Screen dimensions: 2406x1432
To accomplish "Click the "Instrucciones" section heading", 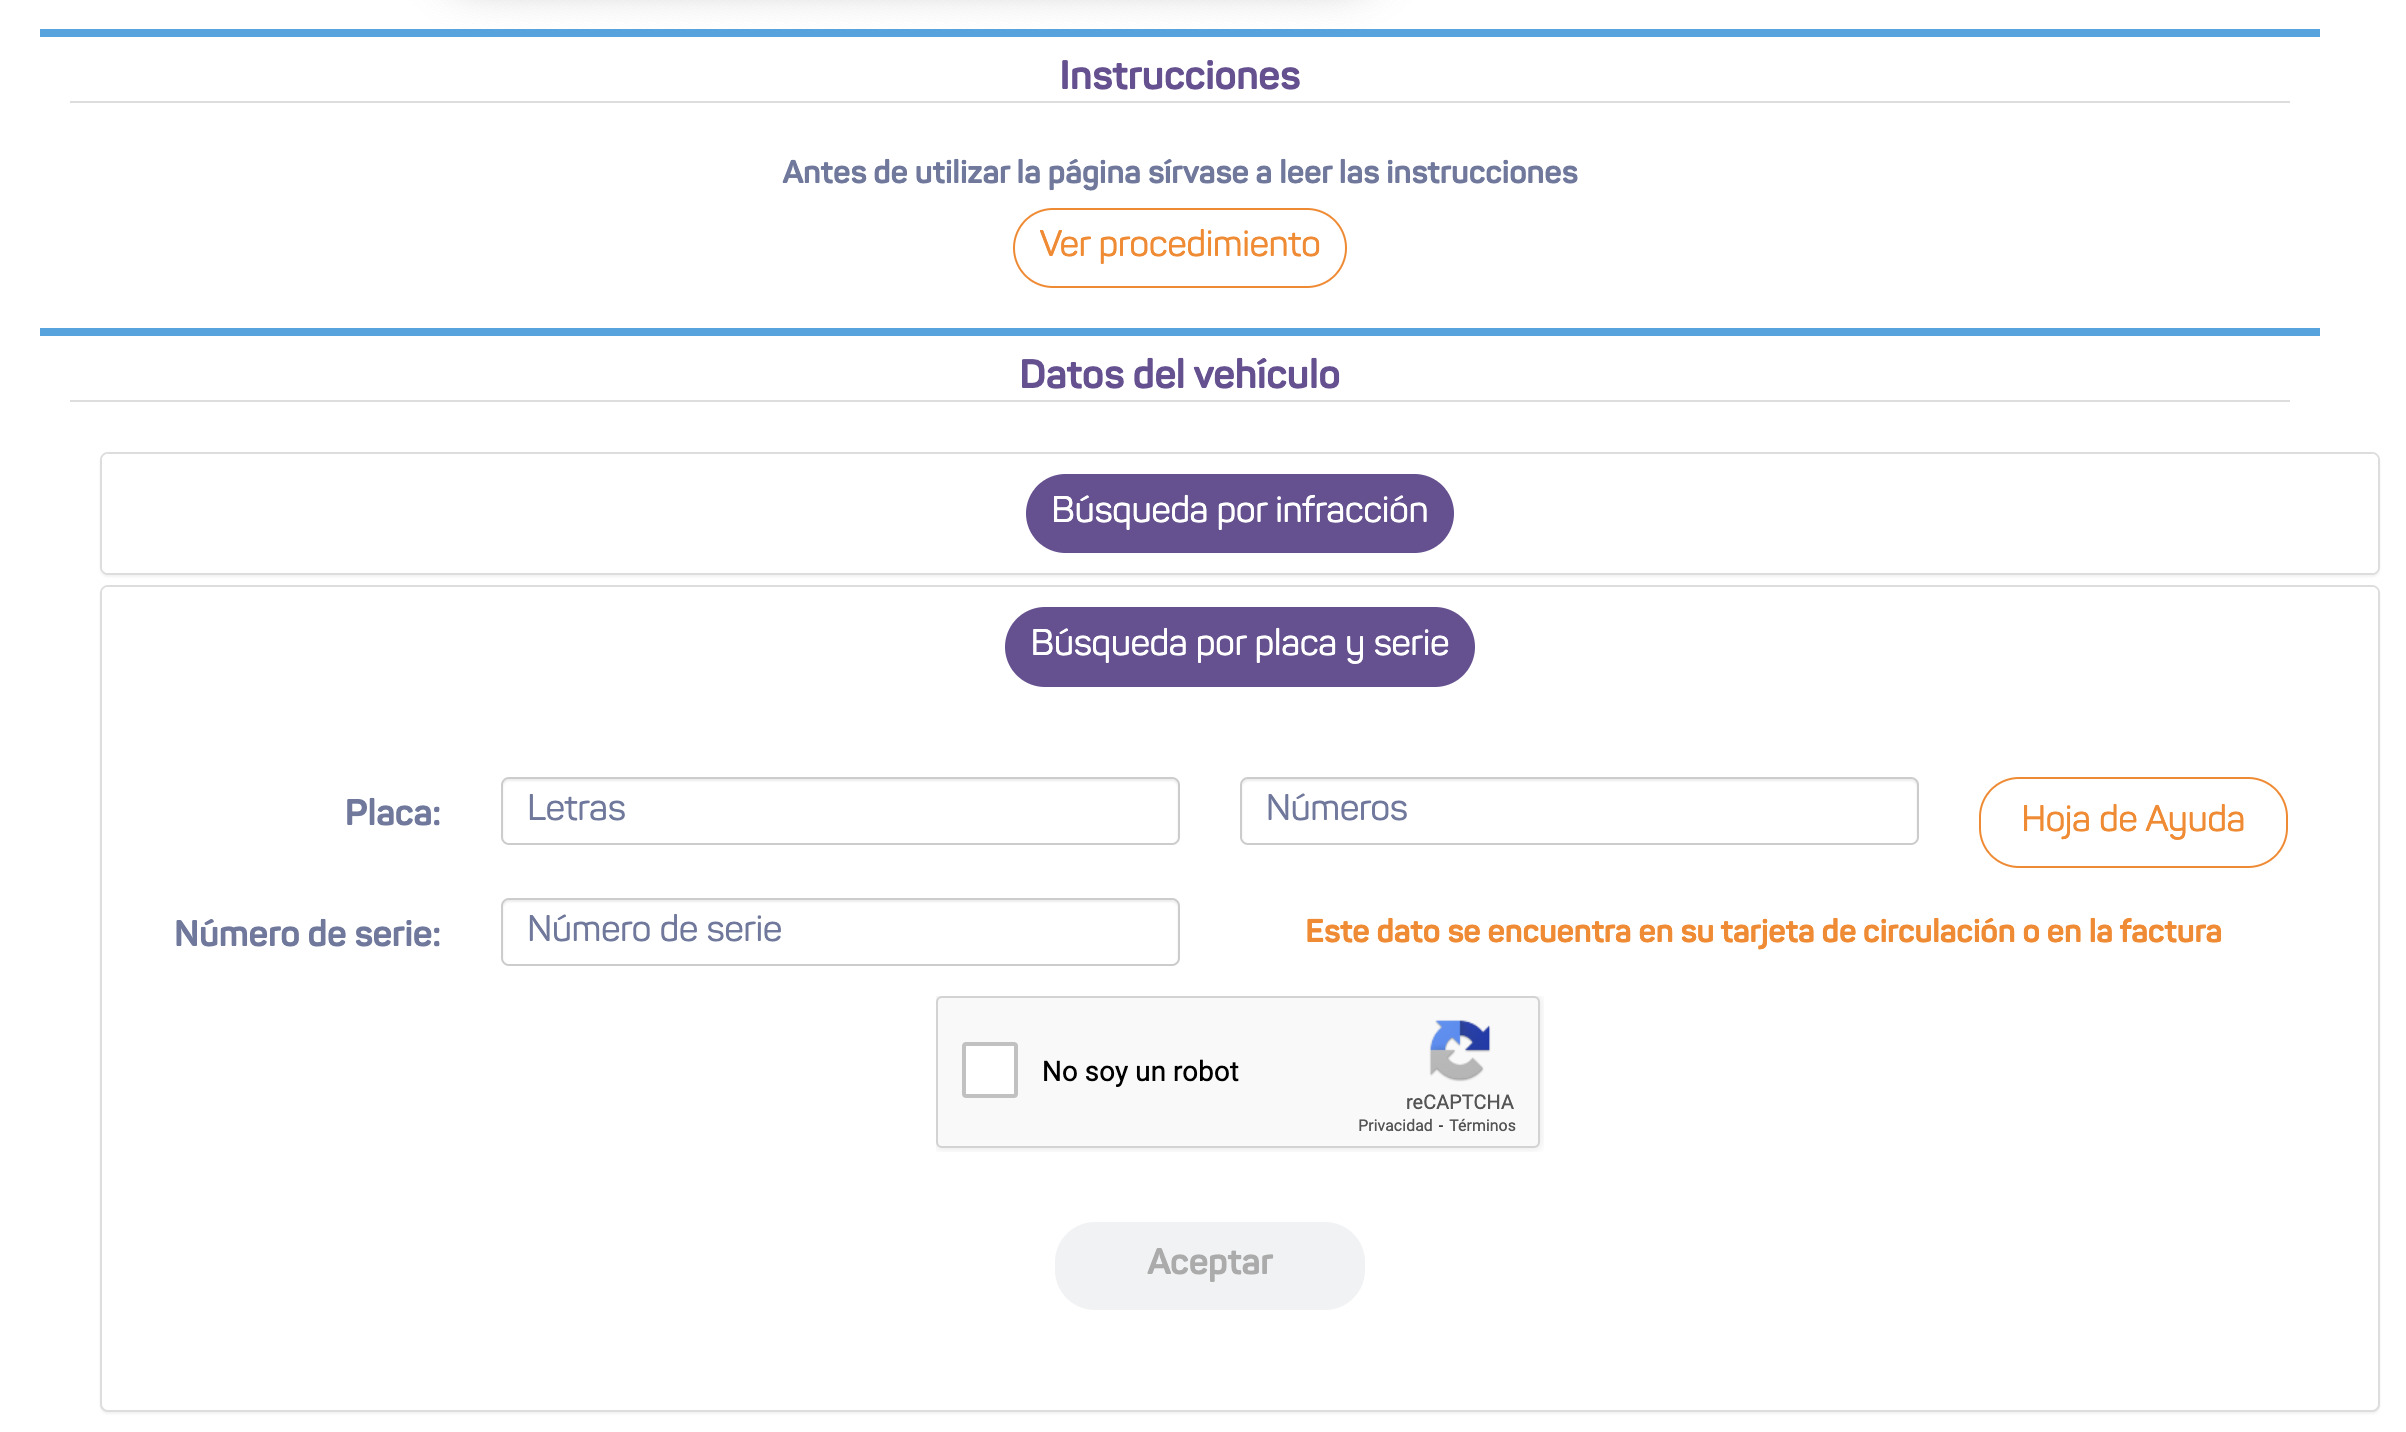I will [x=1179, y=76].
